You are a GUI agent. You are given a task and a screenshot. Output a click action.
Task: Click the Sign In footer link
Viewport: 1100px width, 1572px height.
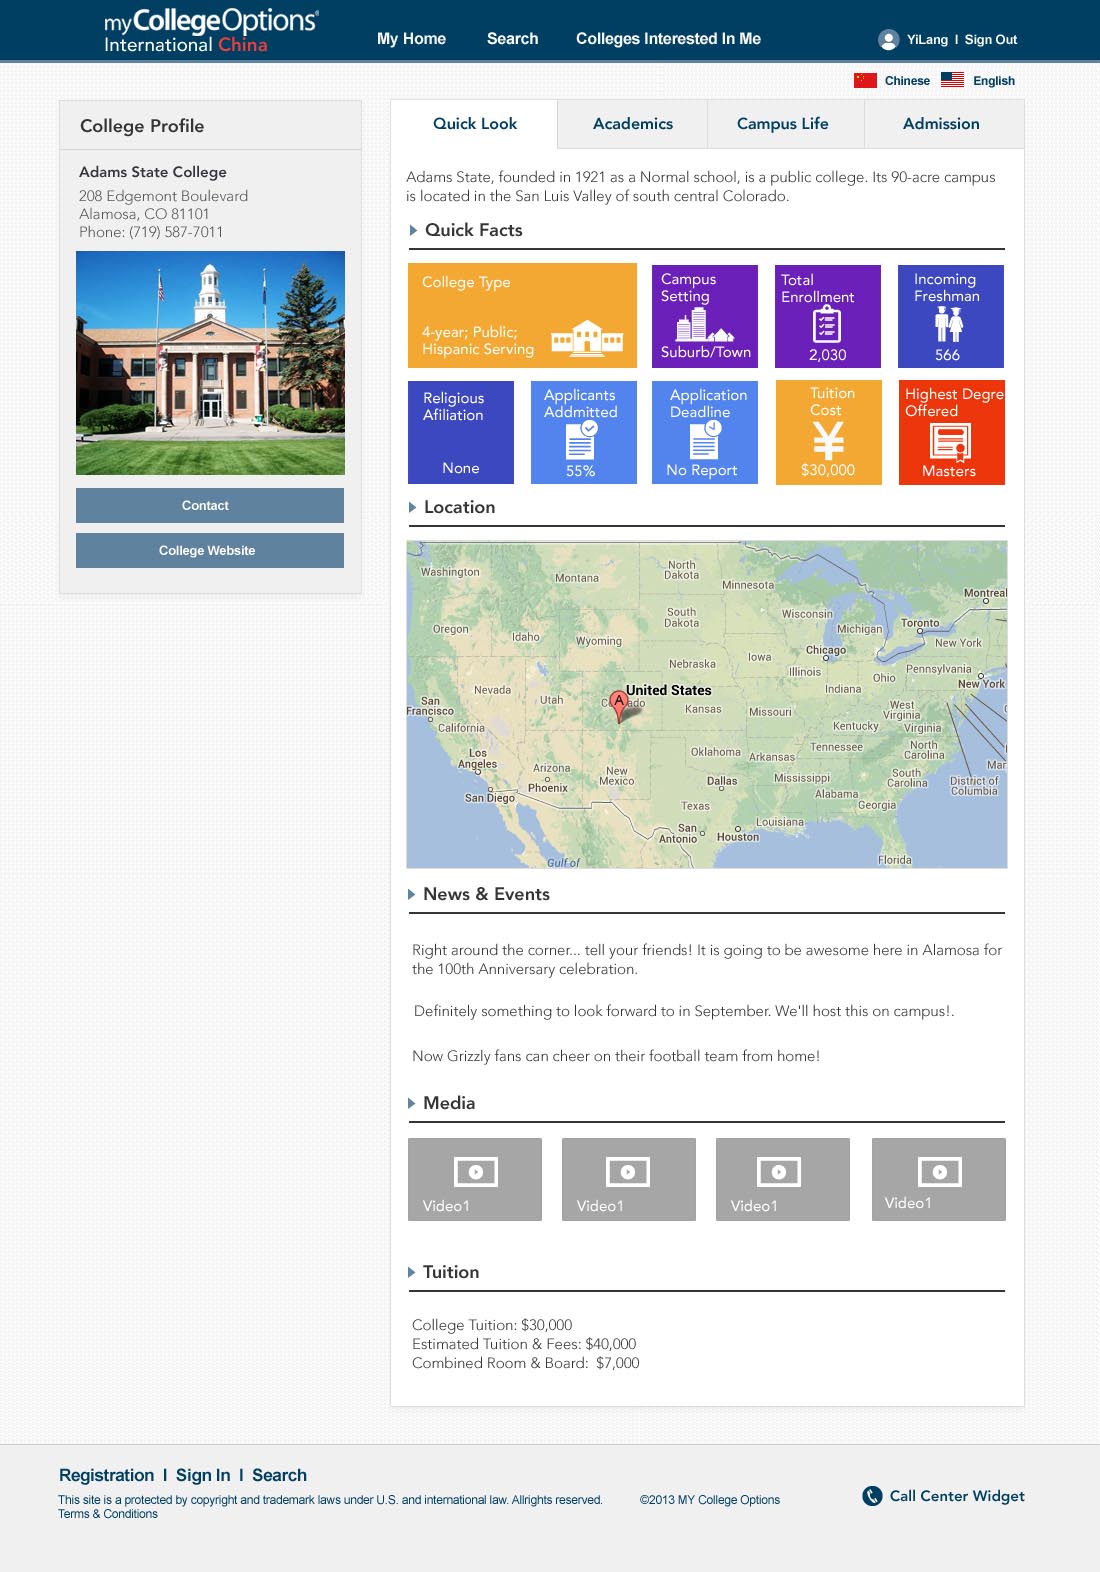(203, 1475)
